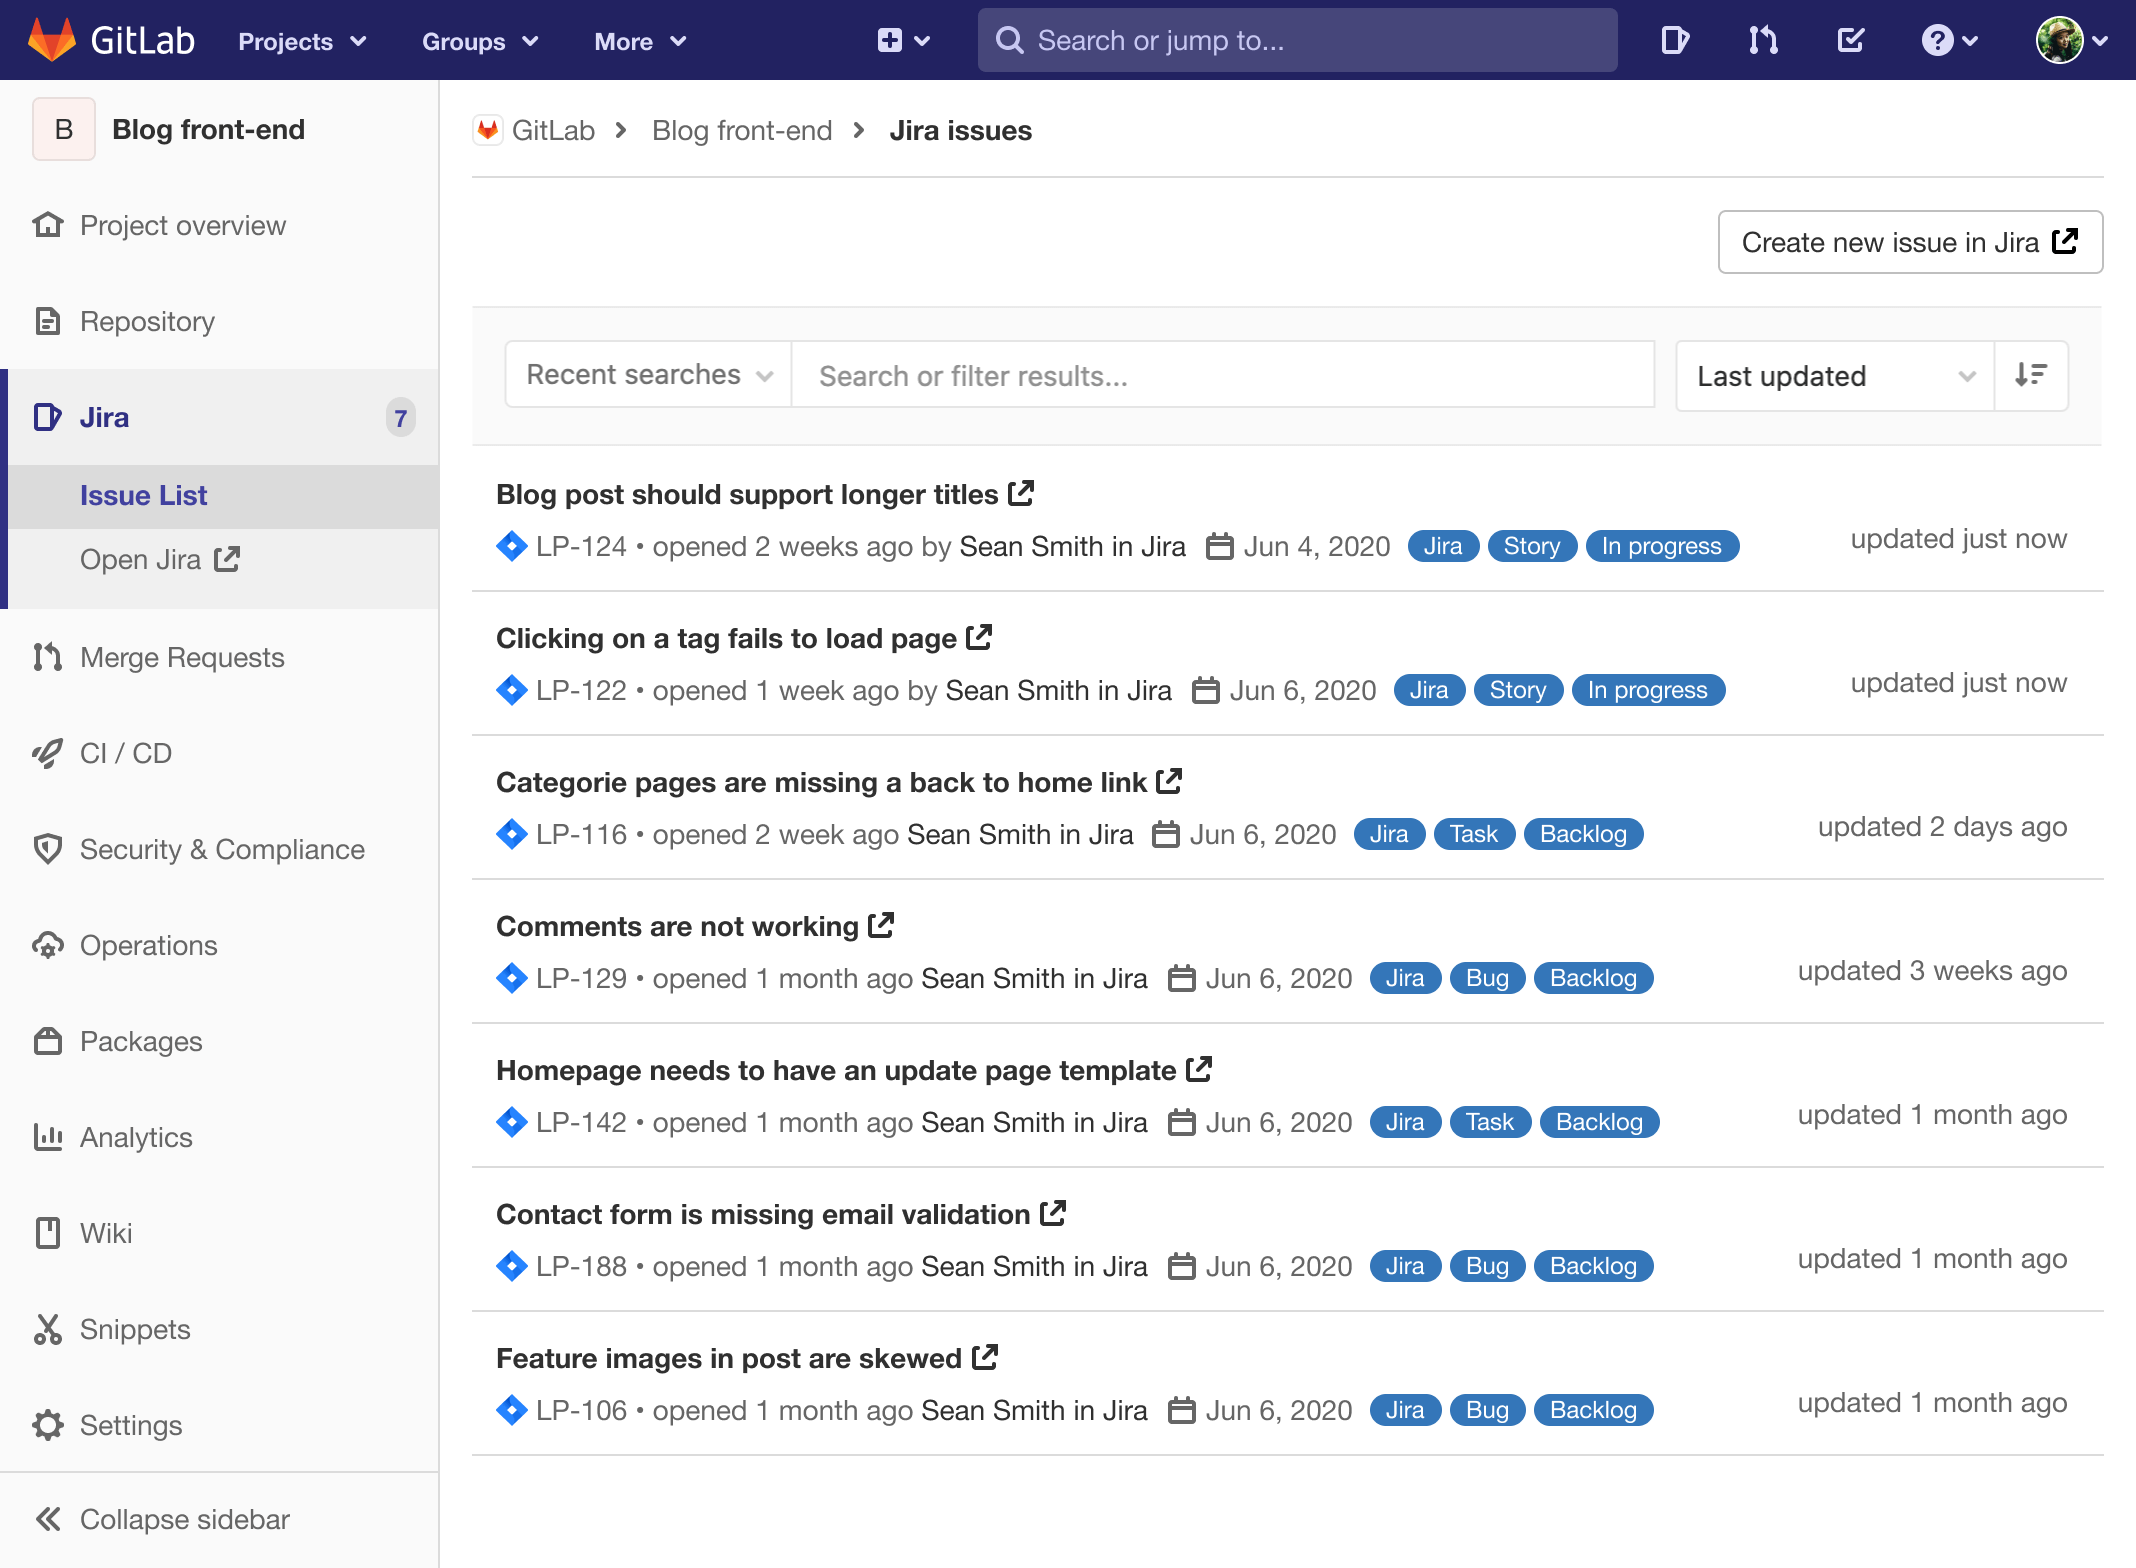Expand the Recent searches dropdown
2136x1568 pixels.
click(x=647, y=375)
